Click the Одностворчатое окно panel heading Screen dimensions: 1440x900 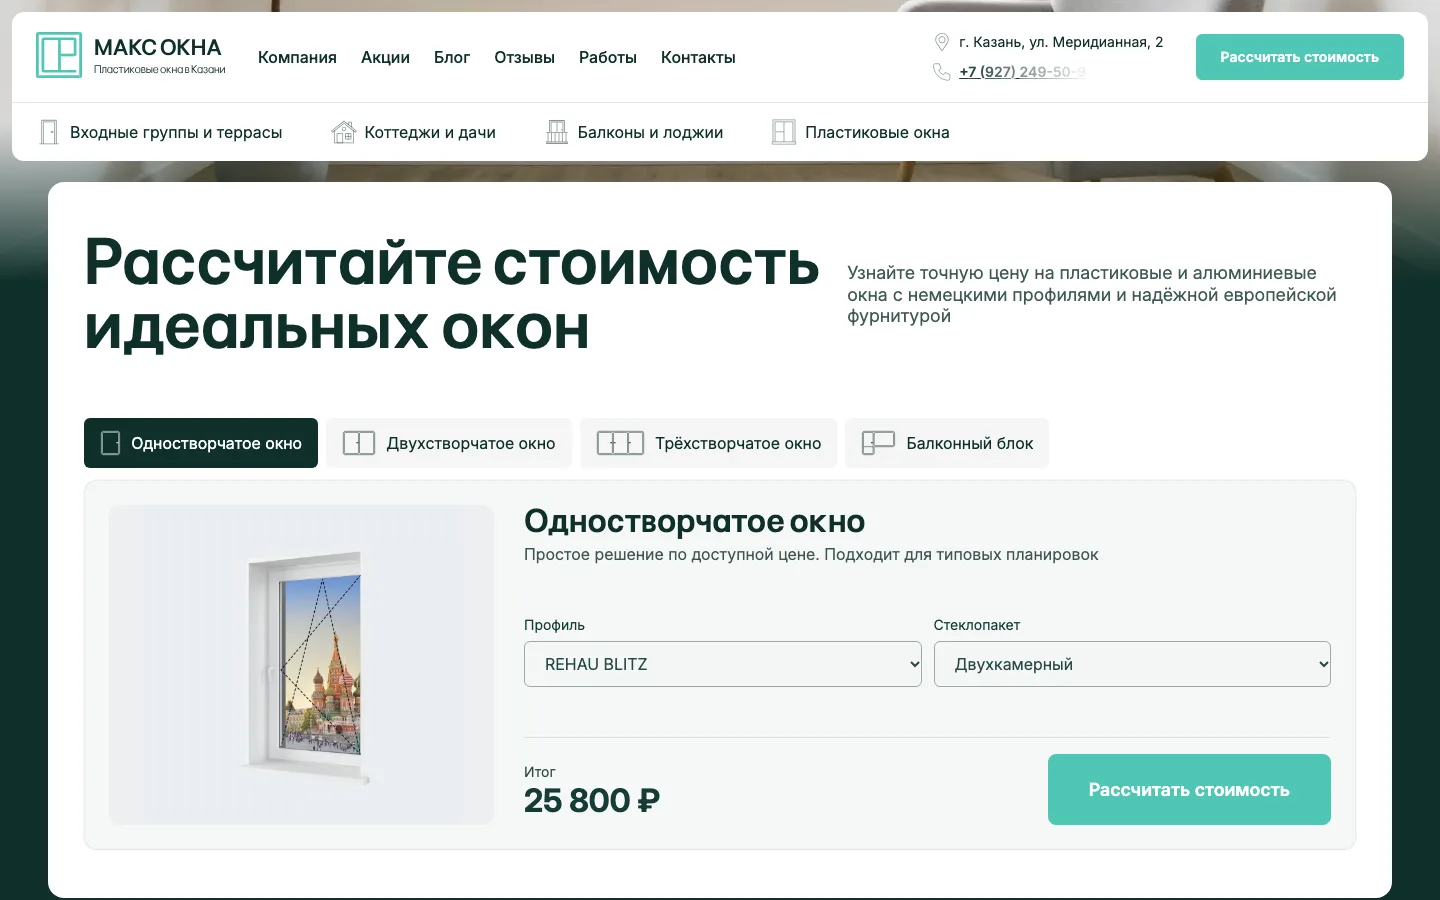coord(695,521)
